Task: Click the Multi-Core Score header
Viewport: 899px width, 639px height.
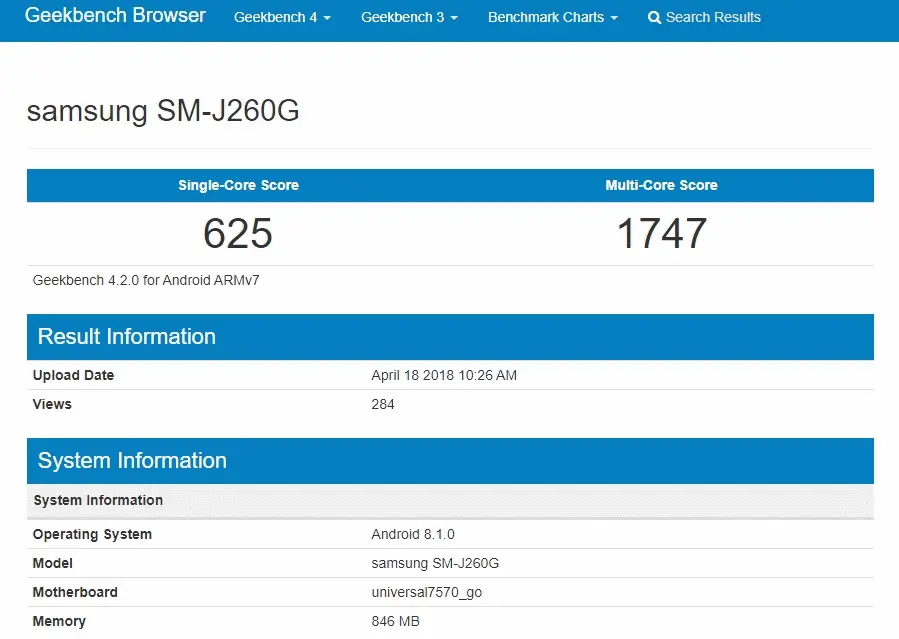Action: click(662, 185)
